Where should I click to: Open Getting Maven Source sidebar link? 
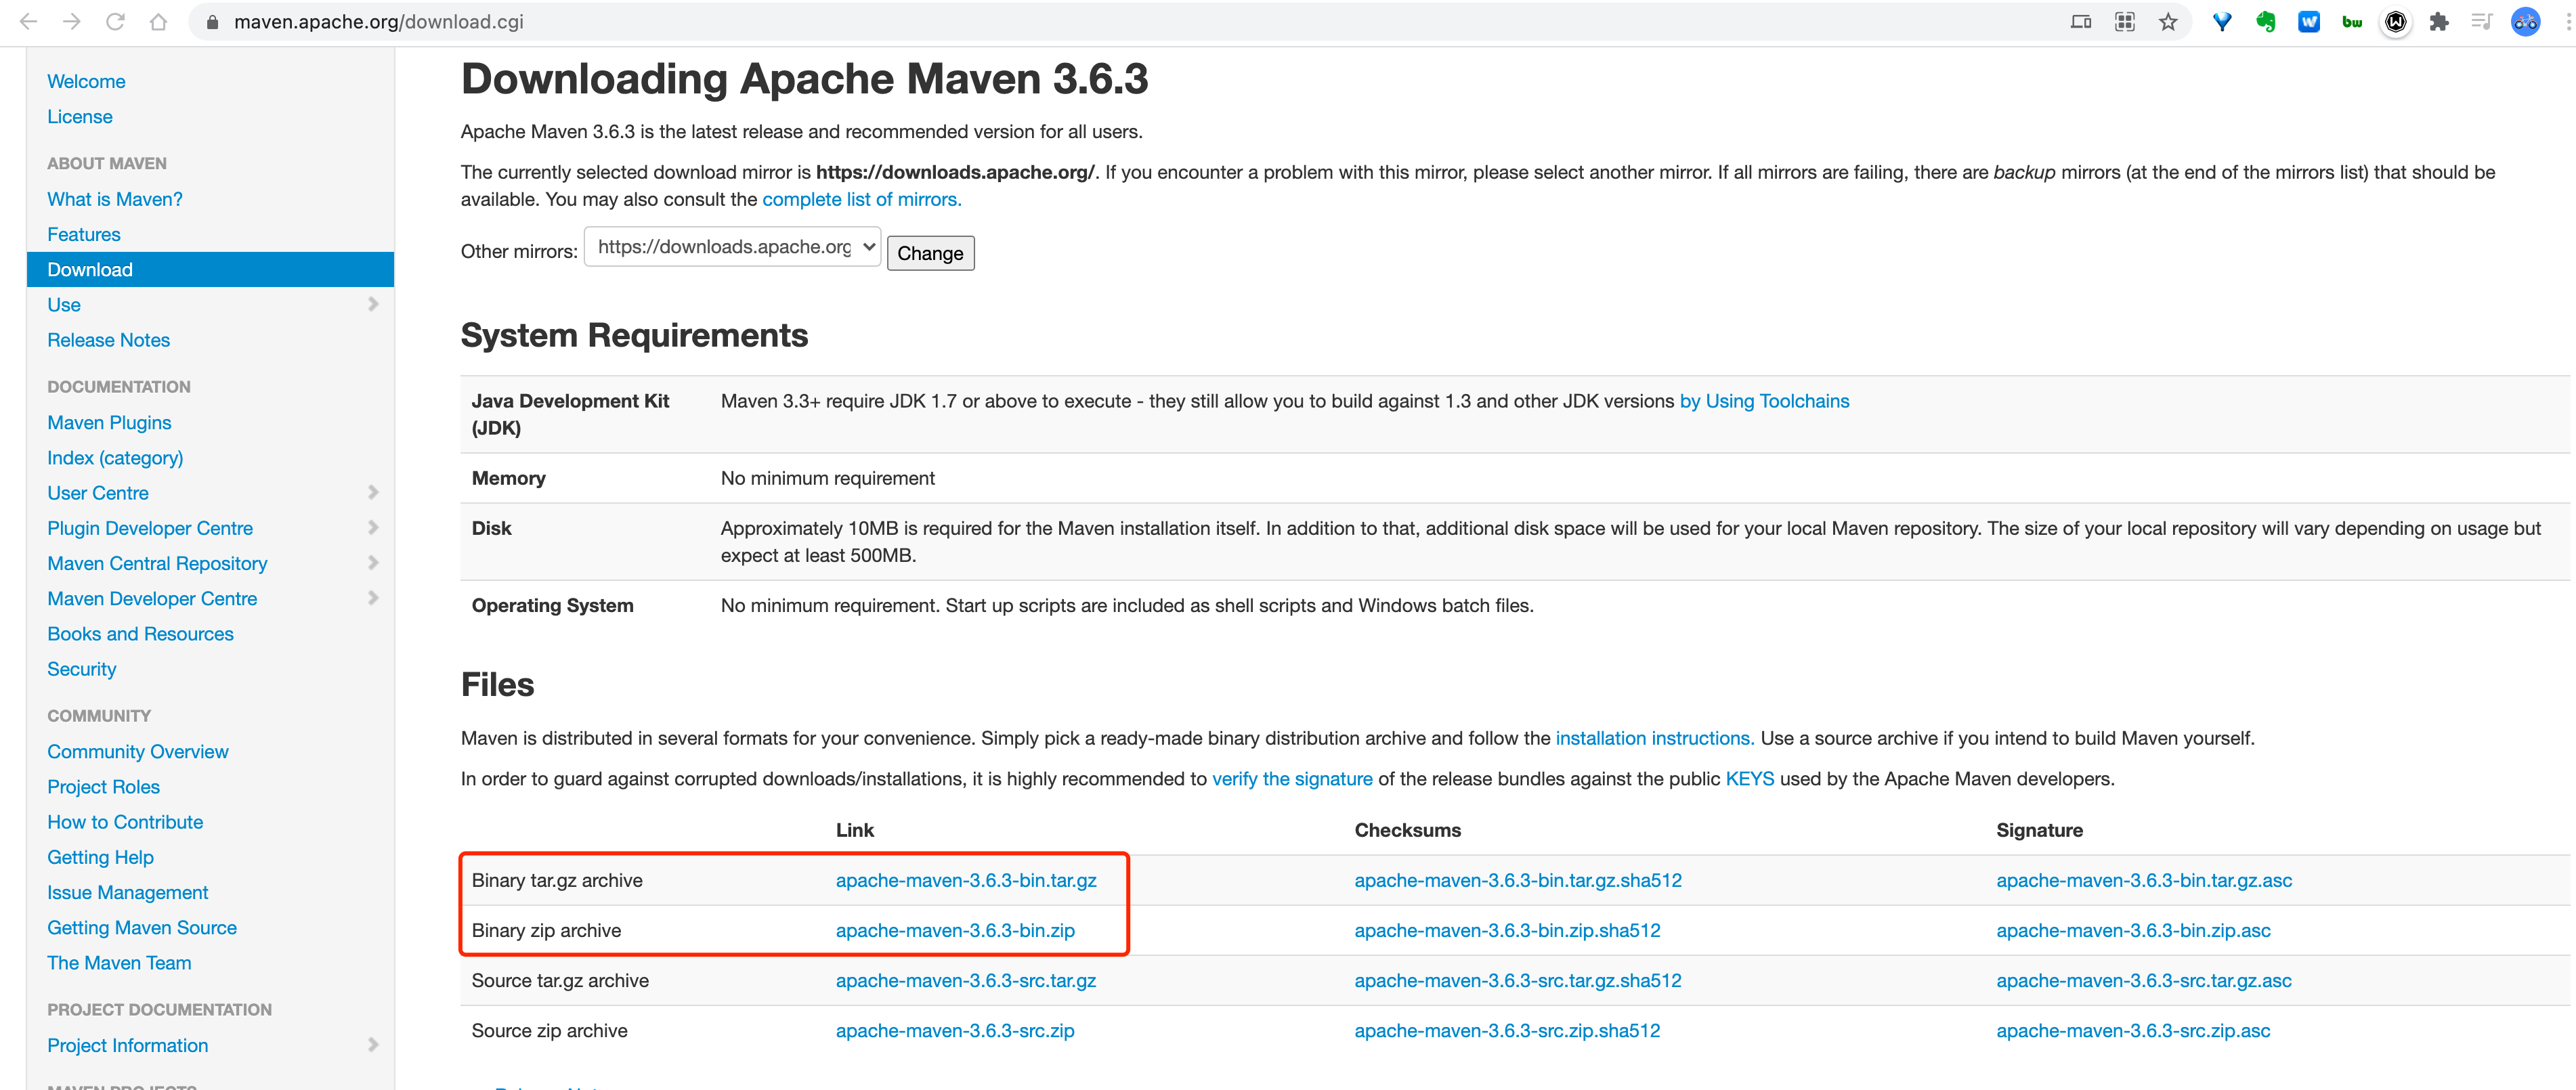(142, 928)
